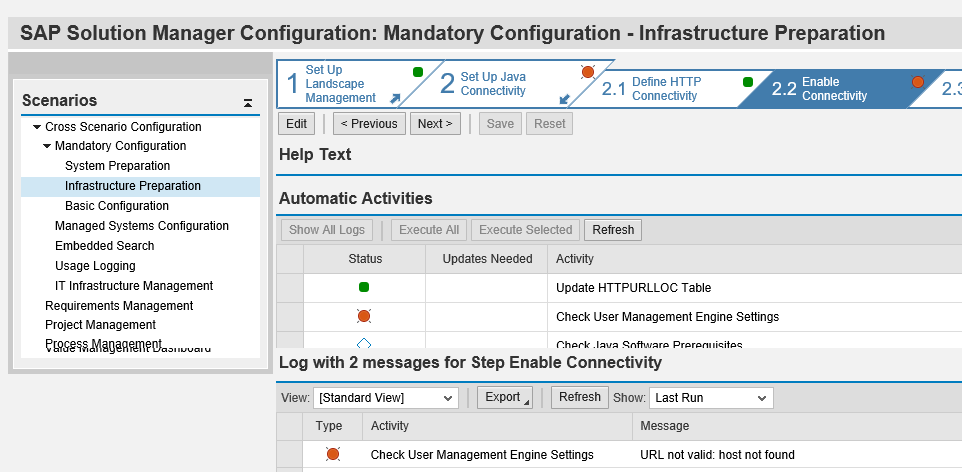The height and width of the screenshot is (472, 962).
Task: Click Check User Management Engine Settings in activities
Action: click(x=668, y=317)
